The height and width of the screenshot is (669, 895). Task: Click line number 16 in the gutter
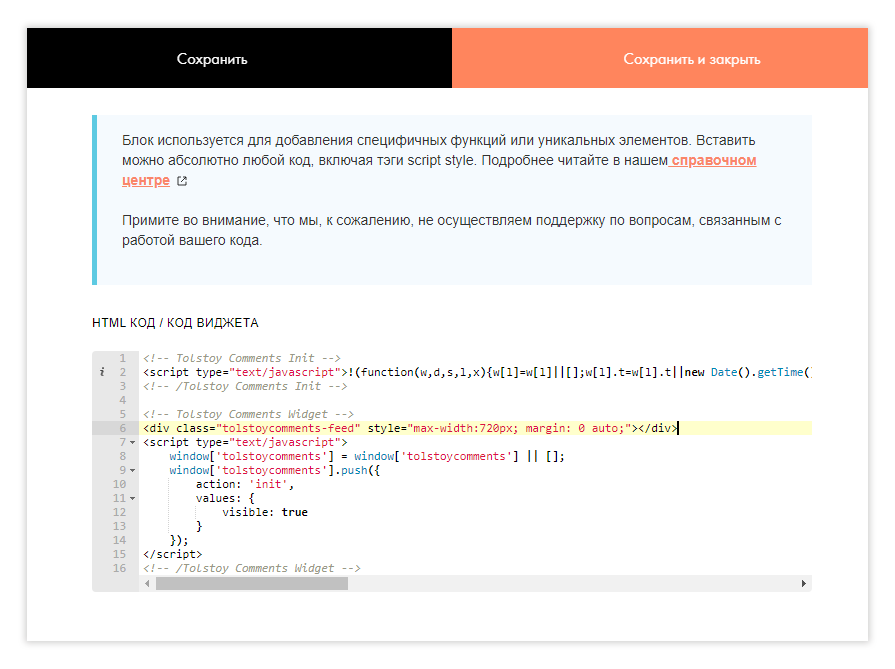119,569
